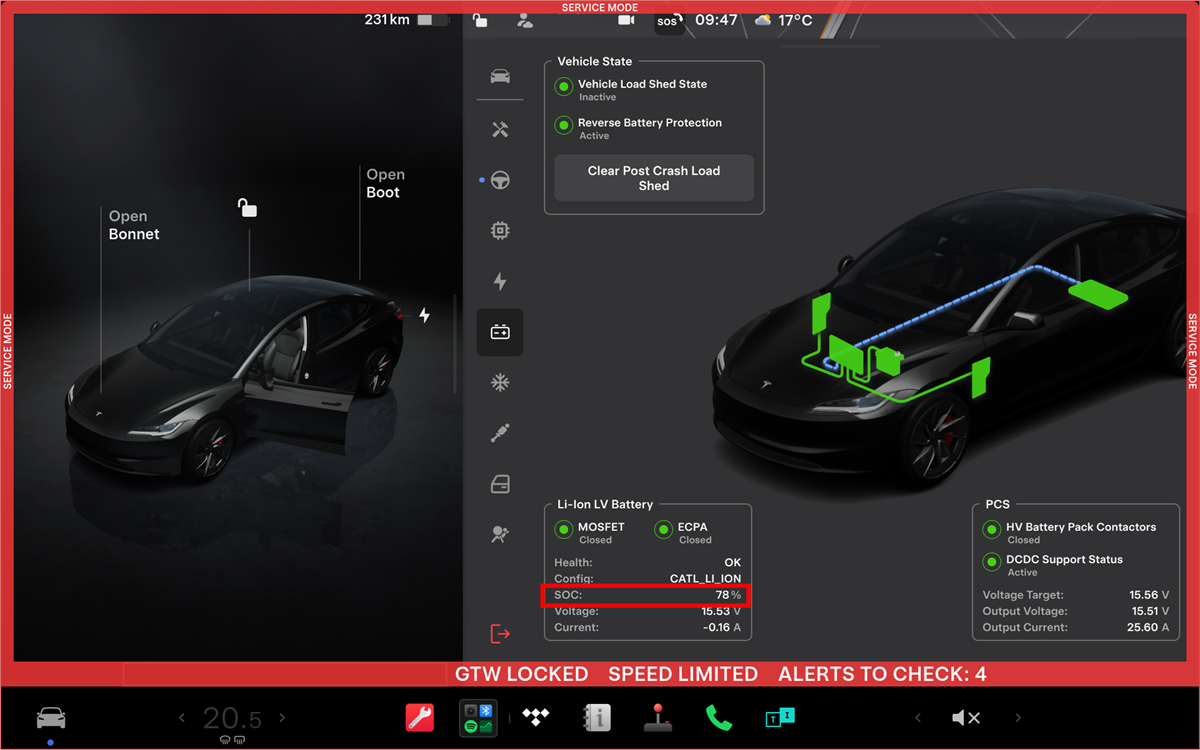Click the Reverse Battery Protection indicator
This screenshot has width=1200, height=750.
pyautogui.click(x=564, y=126)
